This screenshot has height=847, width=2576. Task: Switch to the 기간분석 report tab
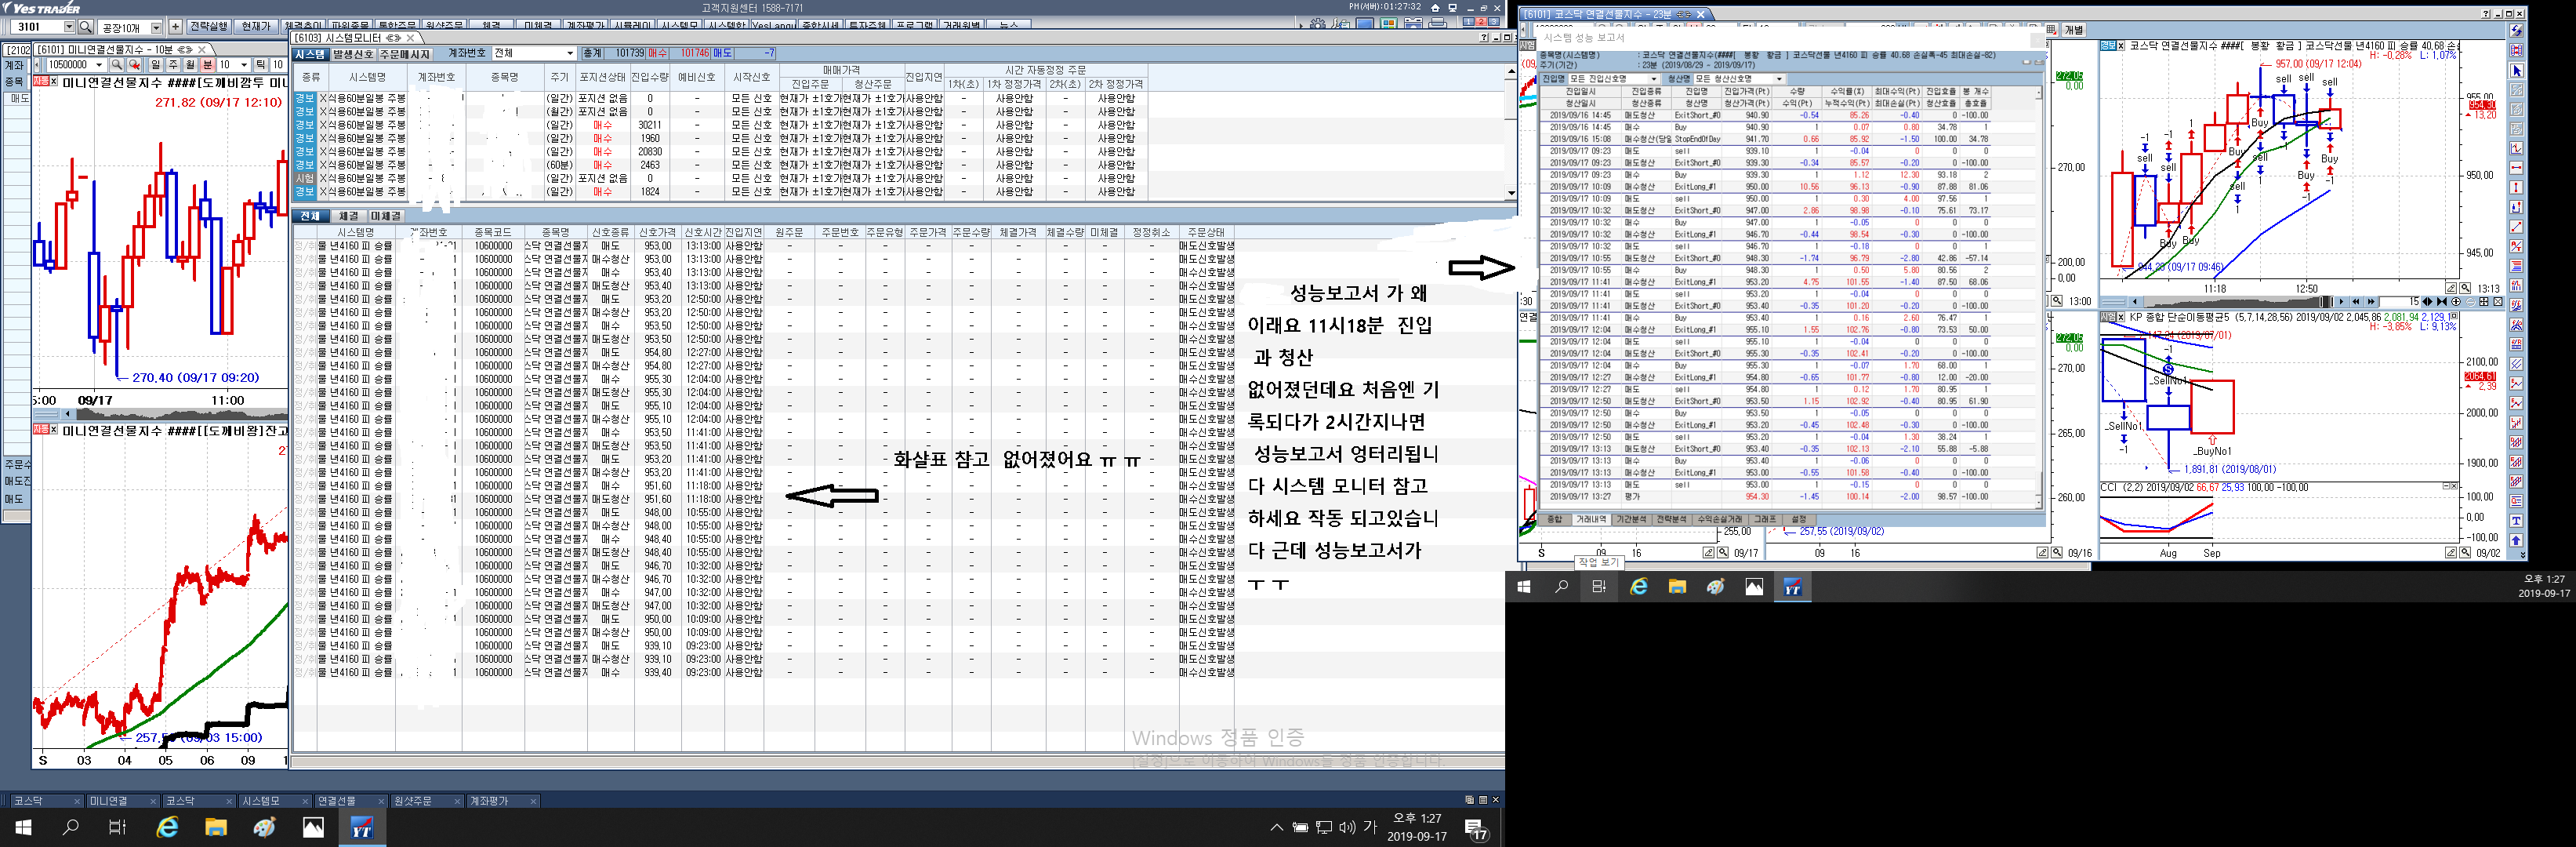click(1631, 519)
